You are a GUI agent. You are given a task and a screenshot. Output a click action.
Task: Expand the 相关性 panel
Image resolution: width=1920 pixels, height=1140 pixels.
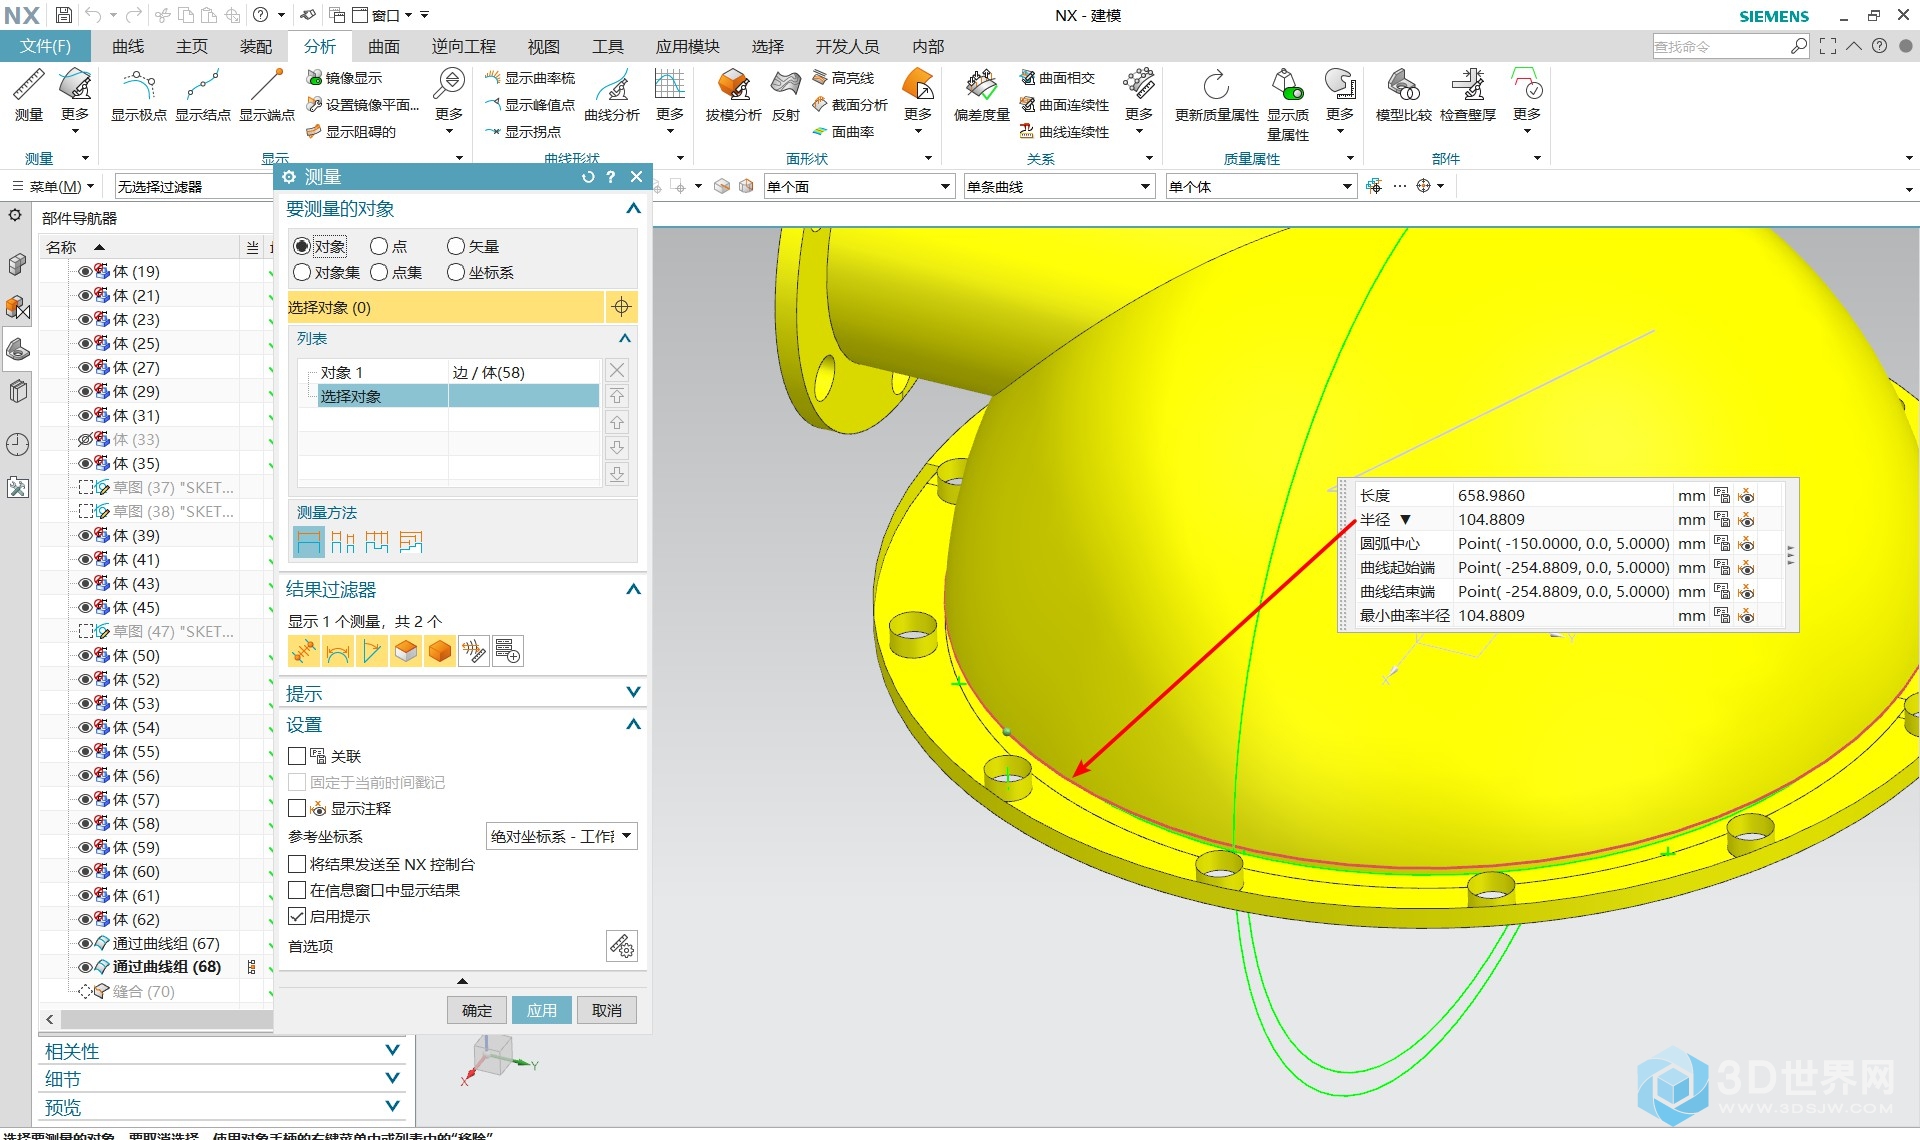393,1050
